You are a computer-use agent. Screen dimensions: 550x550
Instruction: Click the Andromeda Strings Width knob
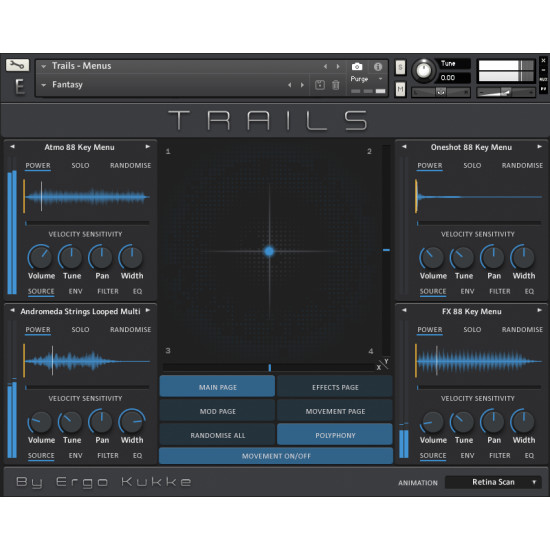click(x=132, y=421)
